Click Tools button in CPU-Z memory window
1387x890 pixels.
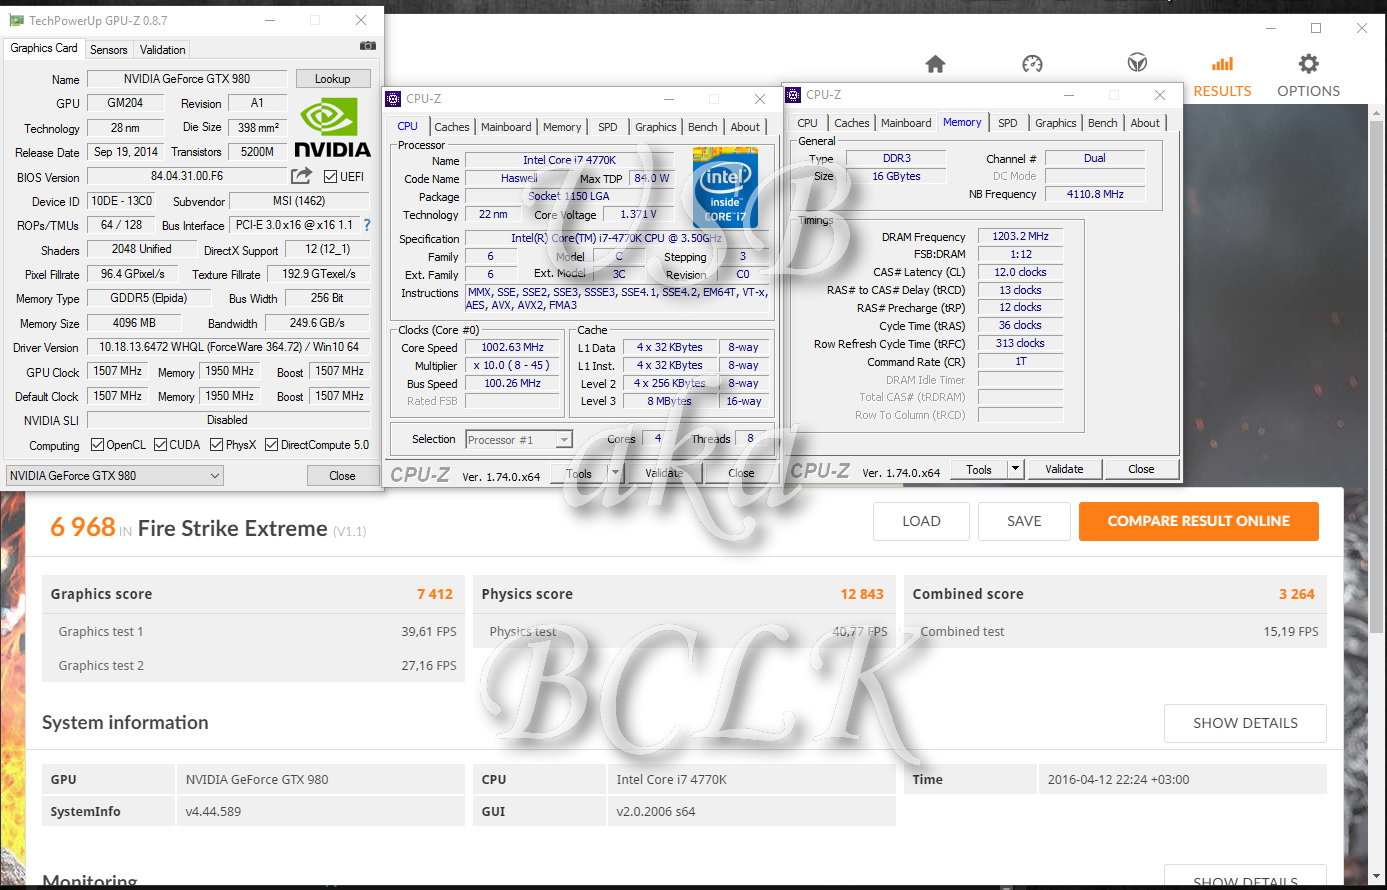[979, 469]
